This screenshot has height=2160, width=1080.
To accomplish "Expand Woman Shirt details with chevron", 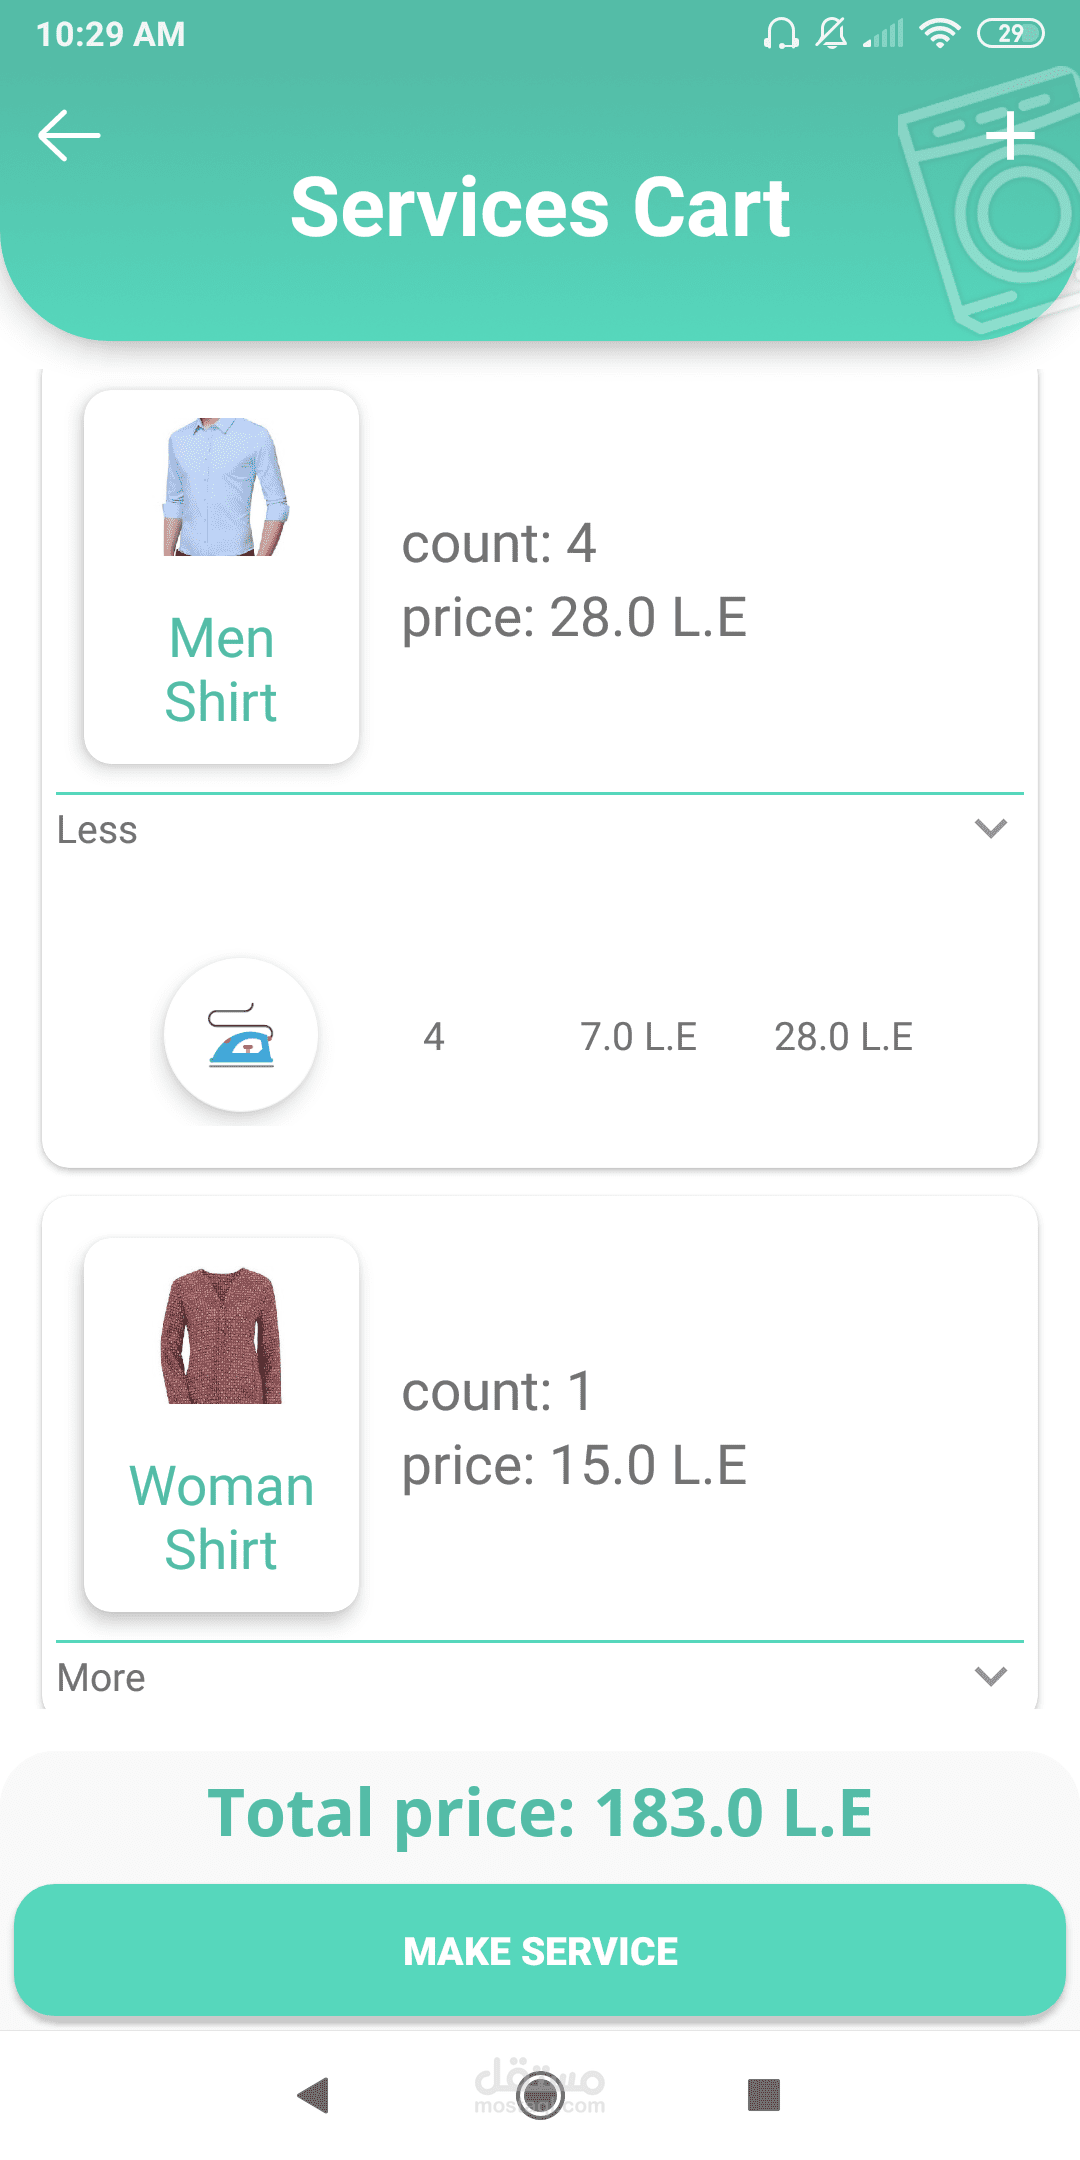I will tap(990, 1677).
